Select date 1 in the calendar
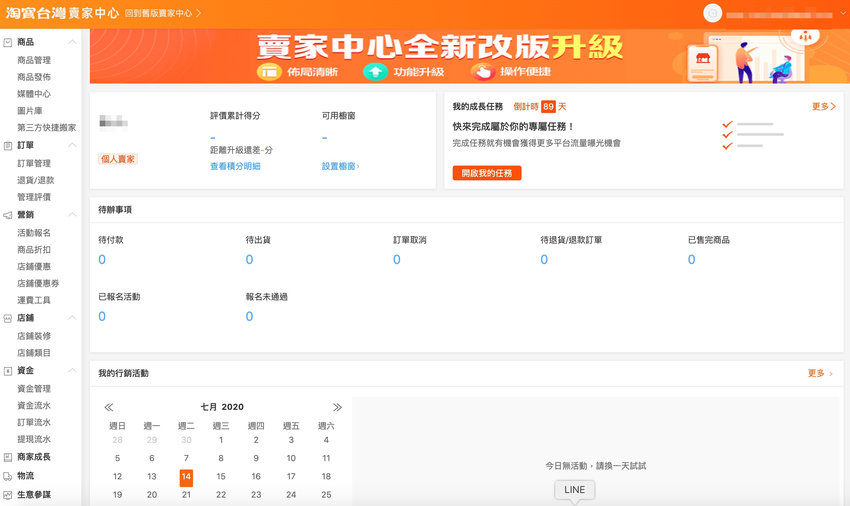The image size is (850, 506). click(221, 440)
